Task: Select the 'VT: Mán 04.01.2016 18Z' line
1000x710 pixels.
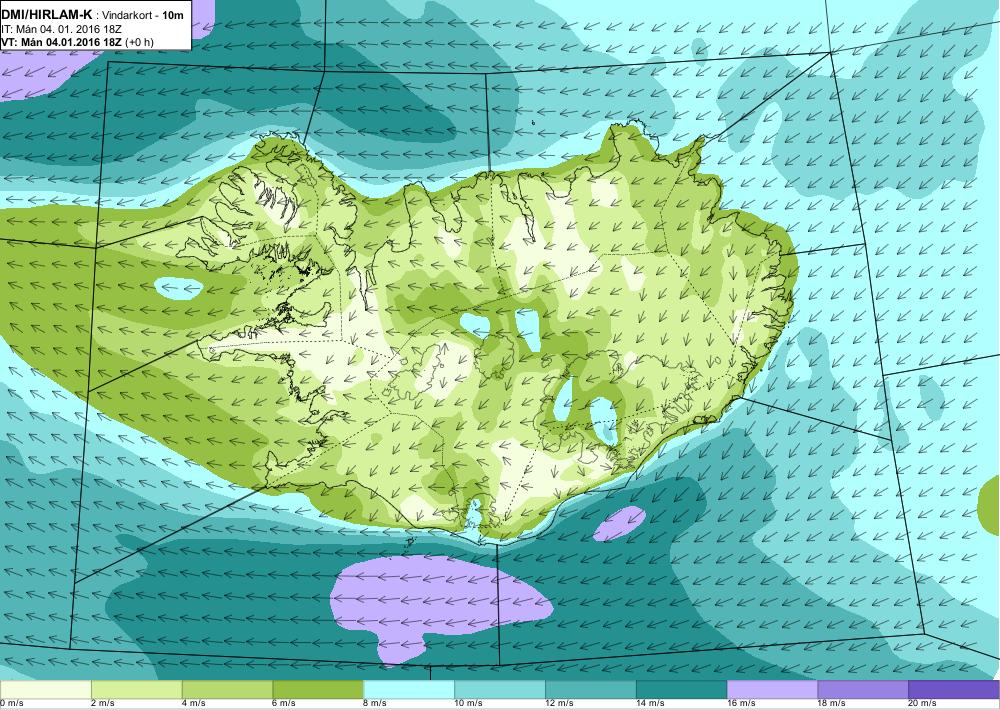Action: click(62, 42)
